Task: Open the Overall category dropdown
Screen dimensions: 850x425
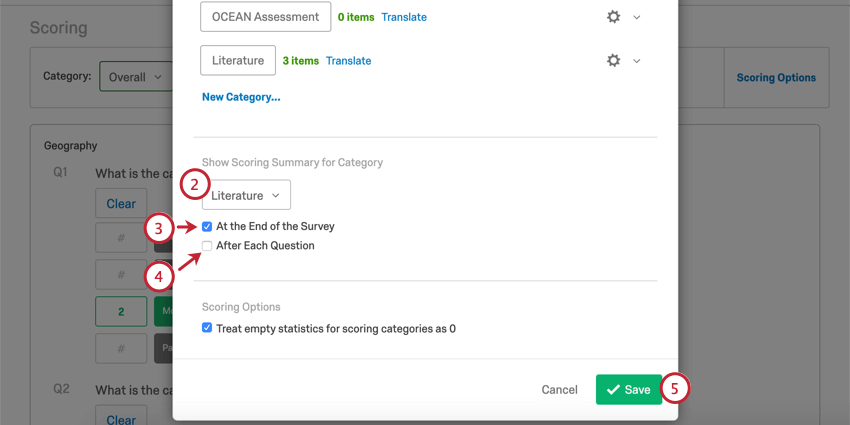Action: coord(136,77)
